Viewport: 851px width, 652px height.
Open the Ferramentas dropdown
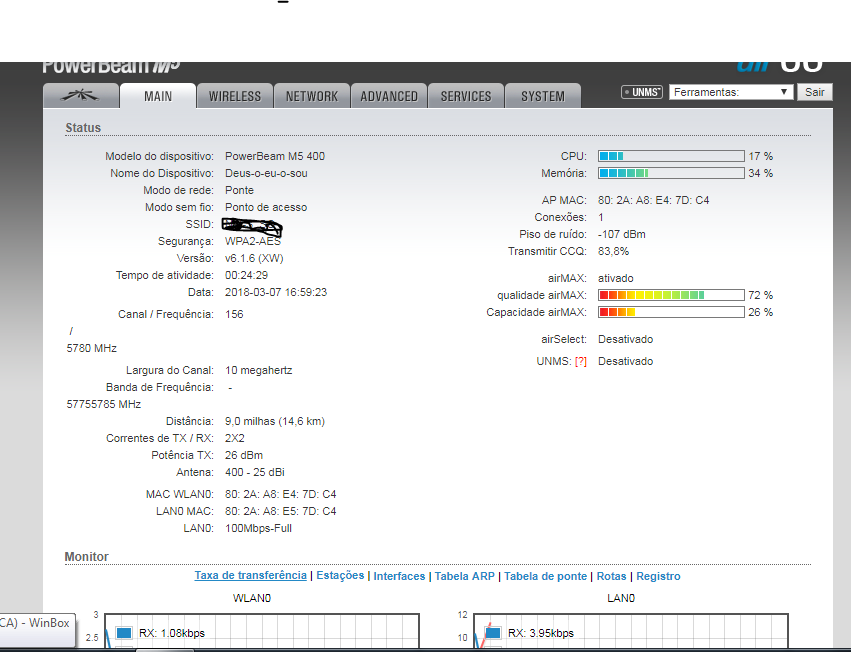coord(731,92)
